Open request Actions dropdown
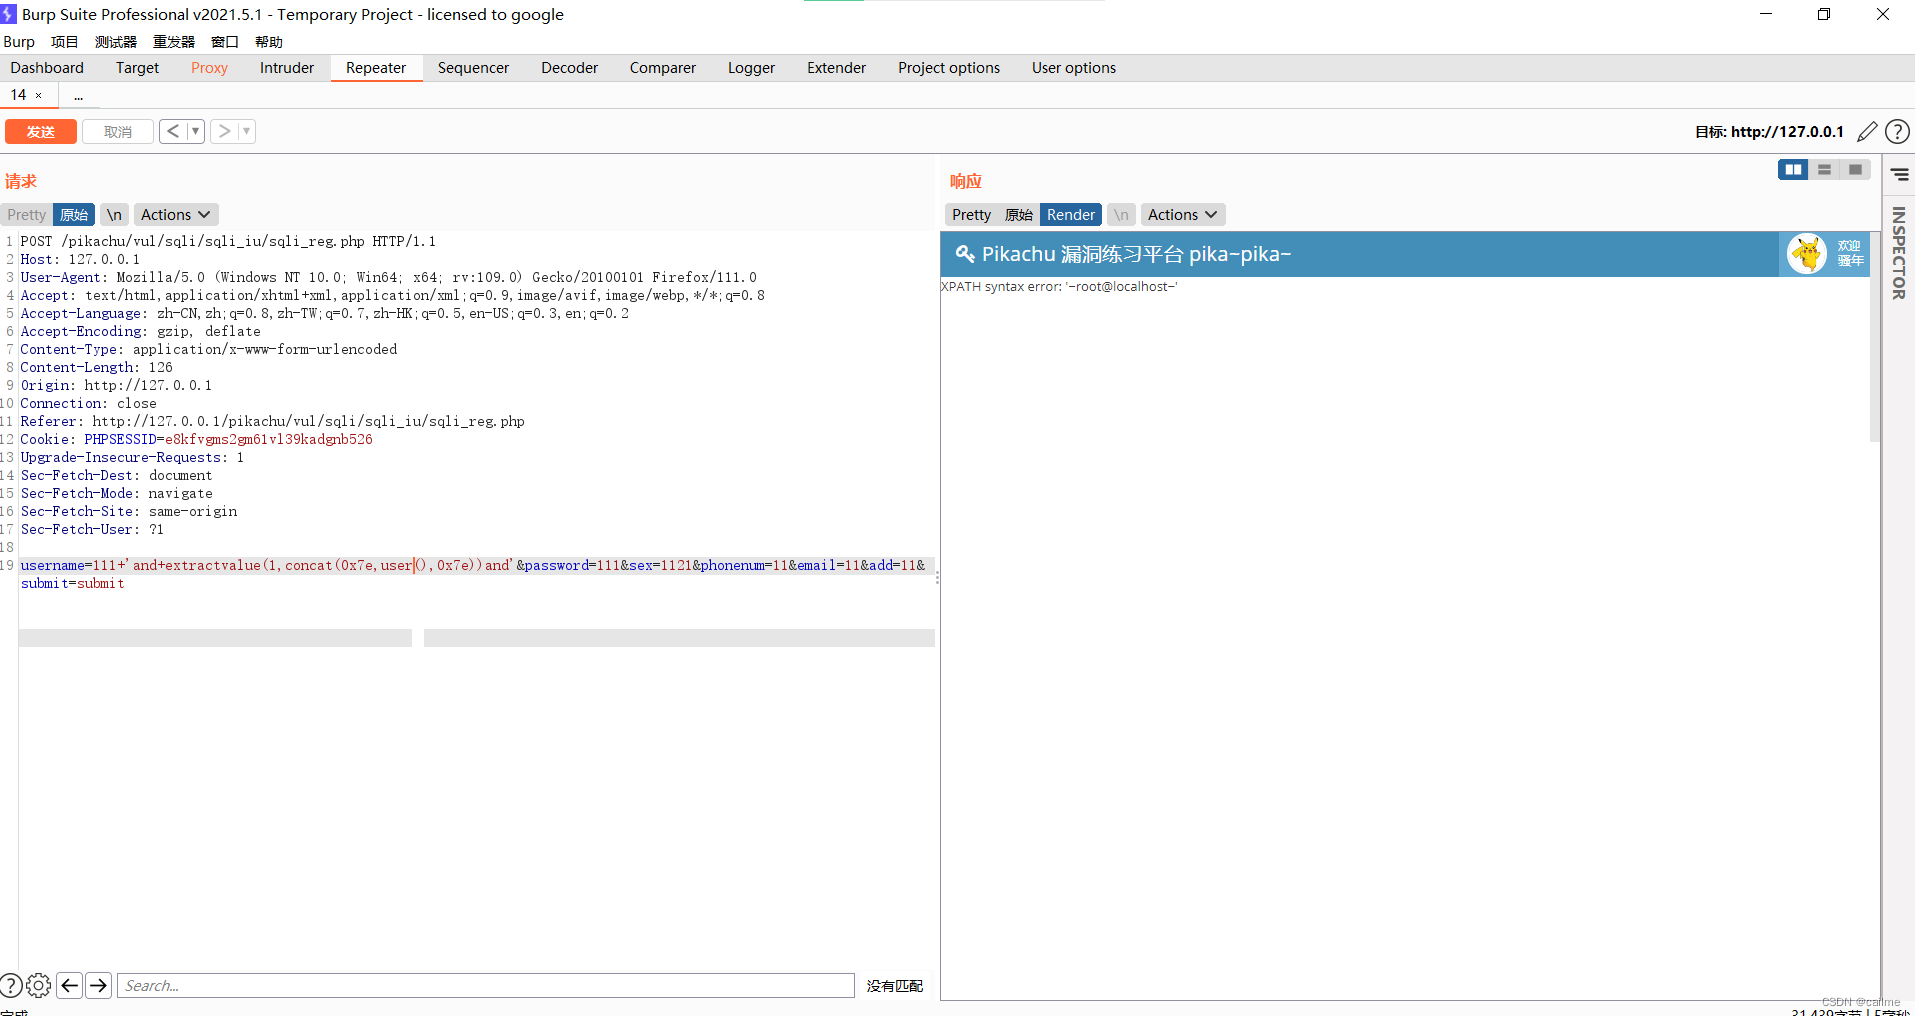 [176, 215]
